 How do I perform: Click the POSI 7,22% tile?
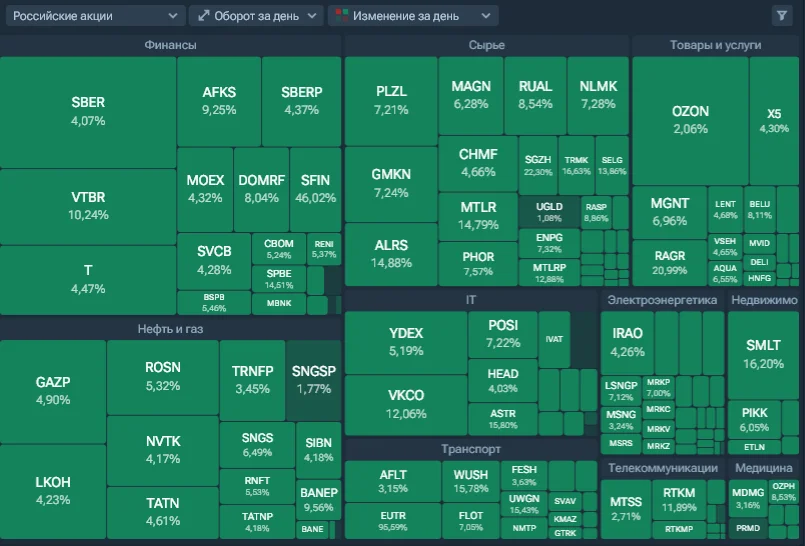coord(503,335)
